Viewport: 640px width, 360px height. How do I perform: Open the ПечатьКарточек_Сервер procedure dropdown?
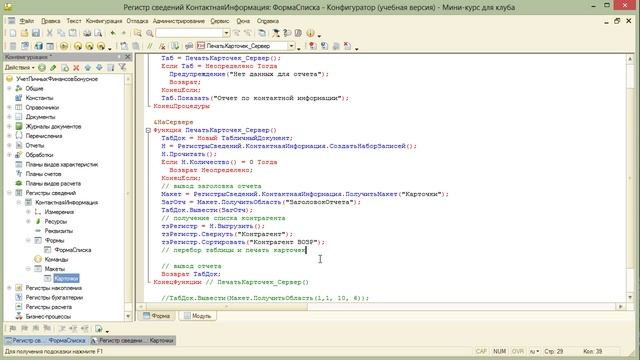[291, 46]
